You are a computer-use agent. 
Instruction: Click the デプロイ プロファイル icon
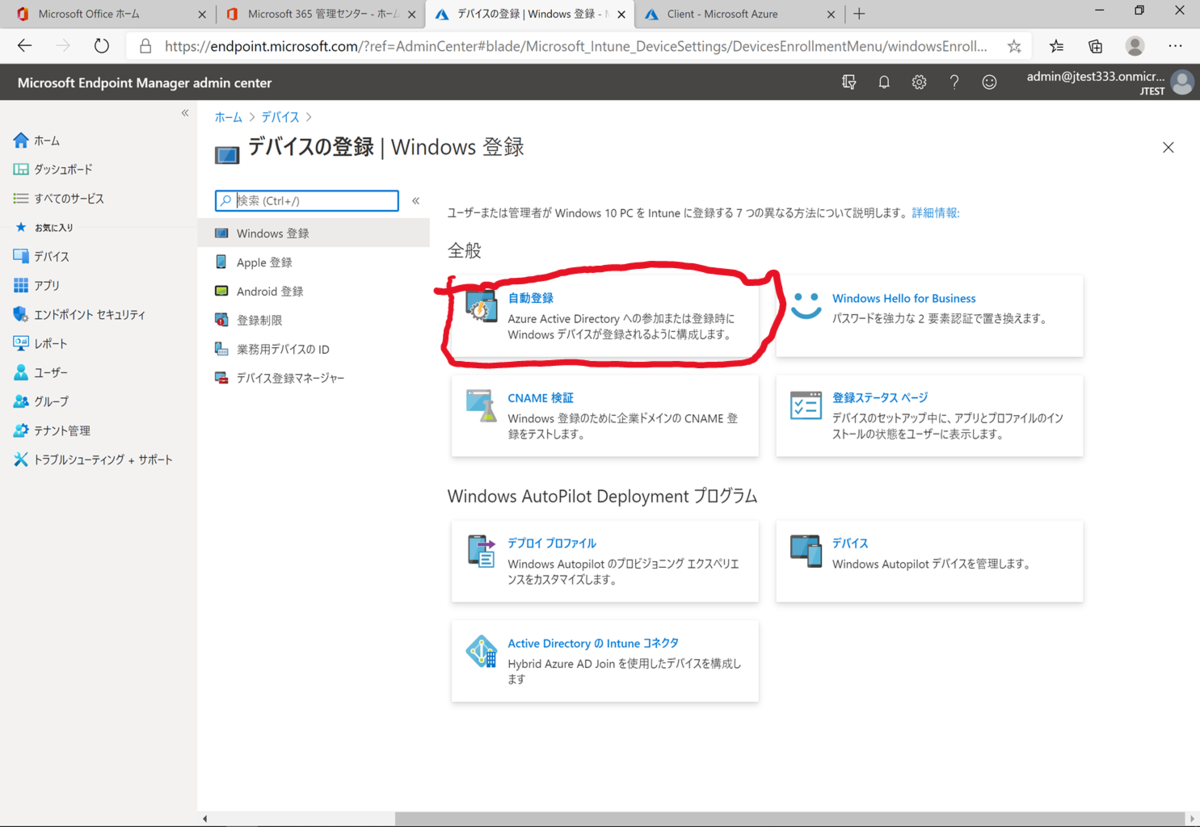tap(481, 551)
